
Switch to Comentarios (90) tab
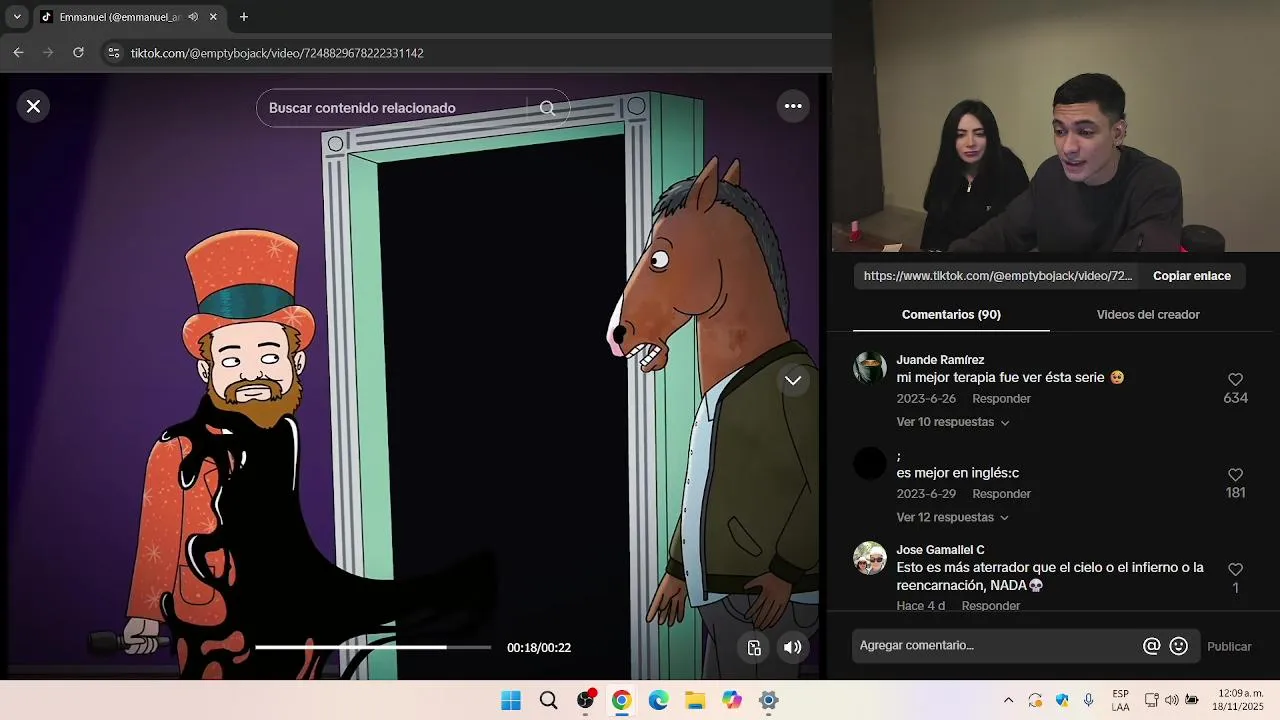click(951, 314)
